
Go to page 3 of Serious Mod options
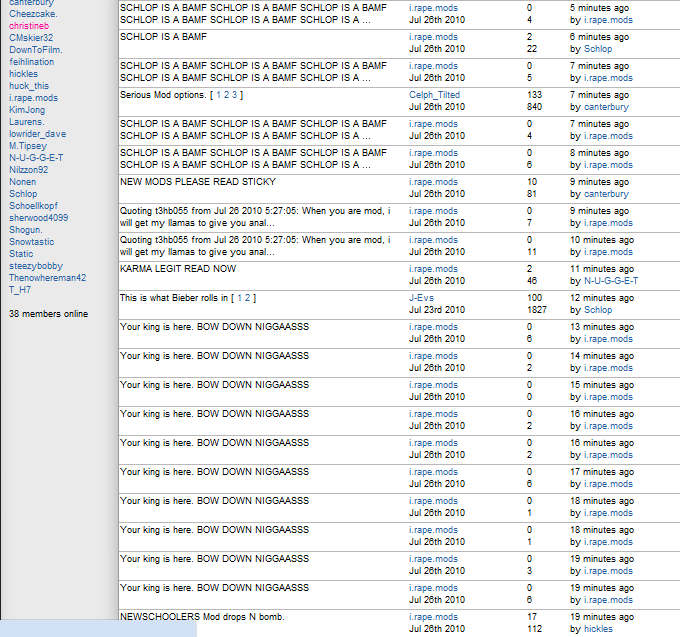tap(234, 95)
